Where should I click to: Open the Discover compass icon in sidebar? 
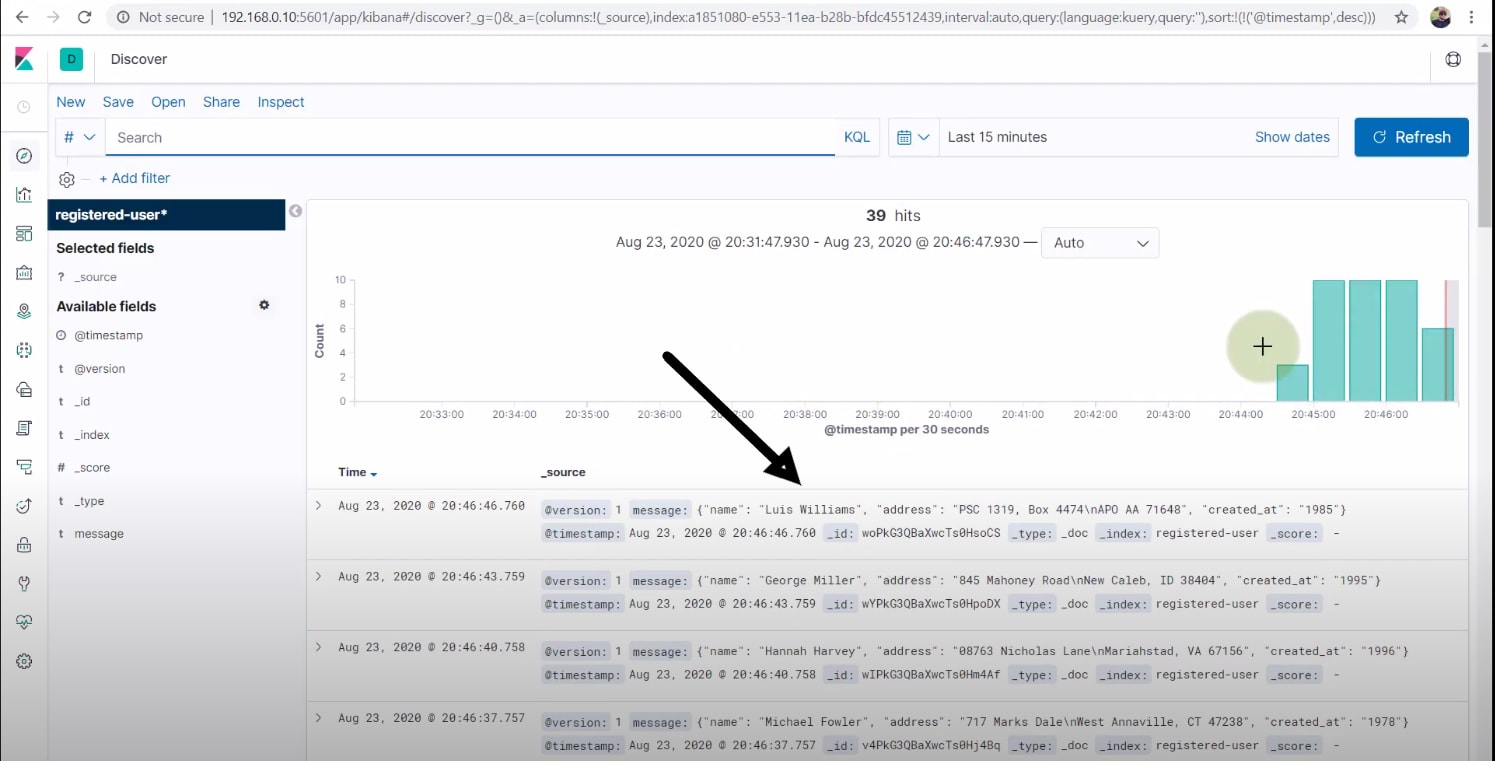point(23,155)
